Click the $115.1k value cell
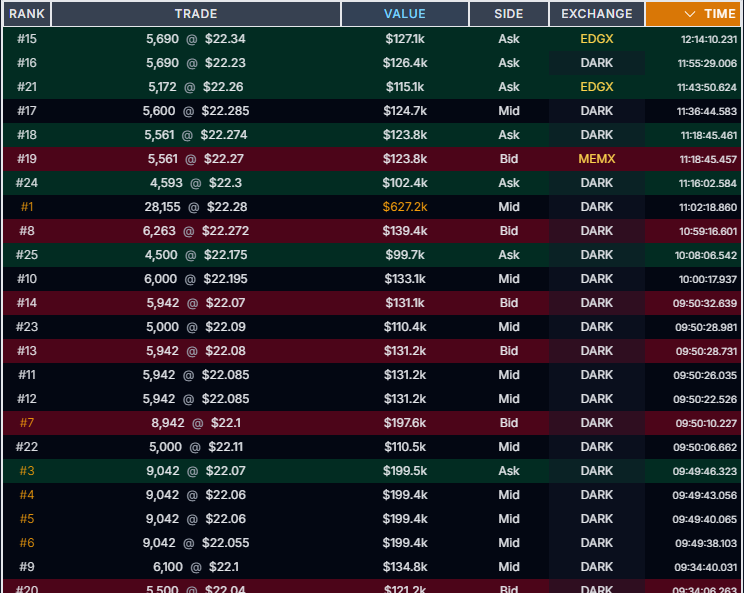This screenshot has width=744, height=593. coord(405,87)
